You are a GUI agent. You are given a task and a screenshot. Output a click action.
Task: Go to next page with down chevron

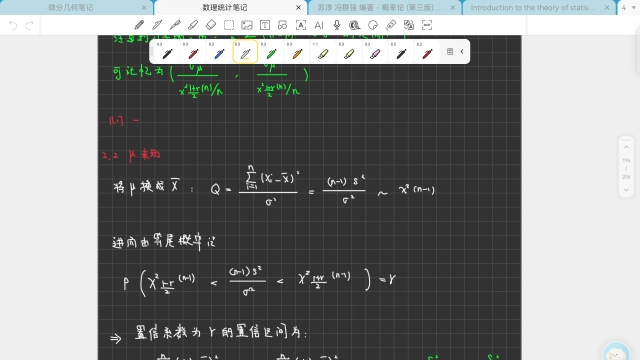(626, 190)
